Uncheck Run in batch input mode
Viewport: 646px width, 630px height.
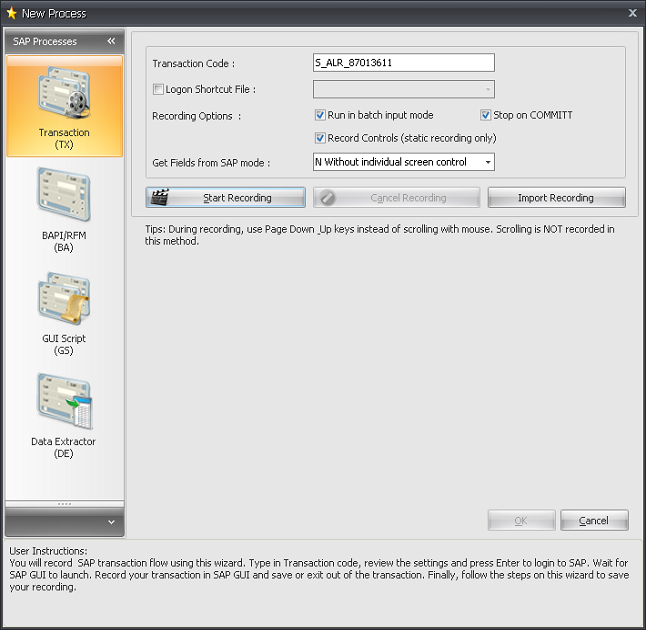(320, 115)
